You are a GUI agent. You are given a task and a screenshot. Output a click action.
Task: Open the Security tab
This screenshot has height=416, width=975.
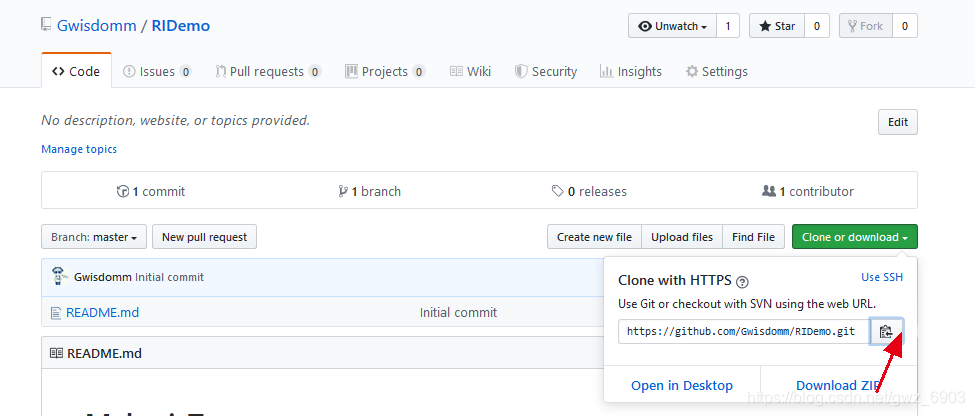pos(545,72)
